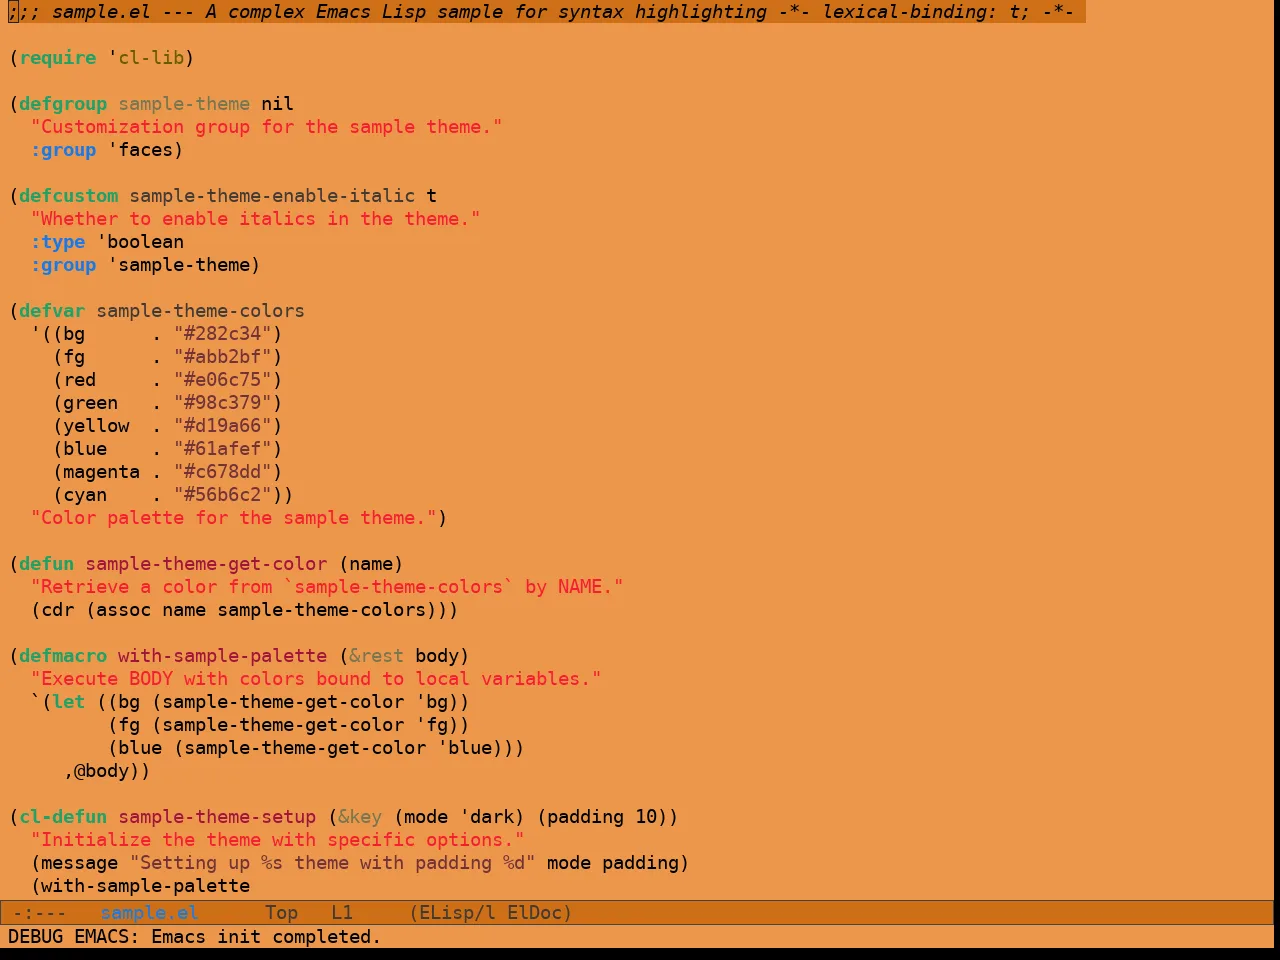Click the color string "#61afef"

(222, 449)
